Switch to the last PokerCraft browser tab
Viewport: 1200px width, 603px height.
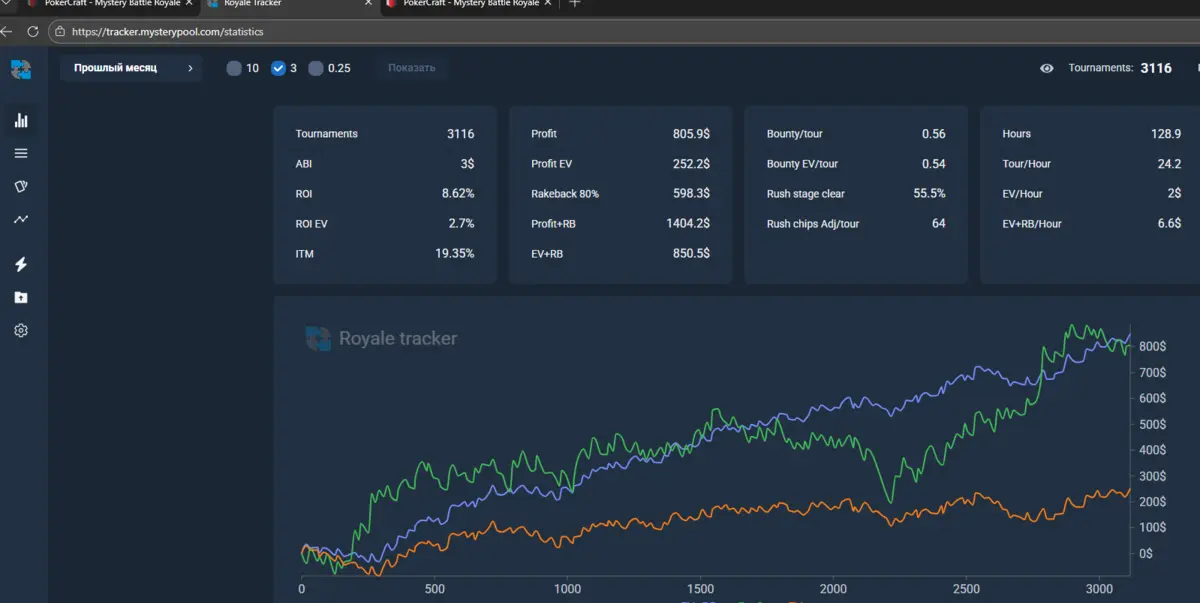click(470, 4)
